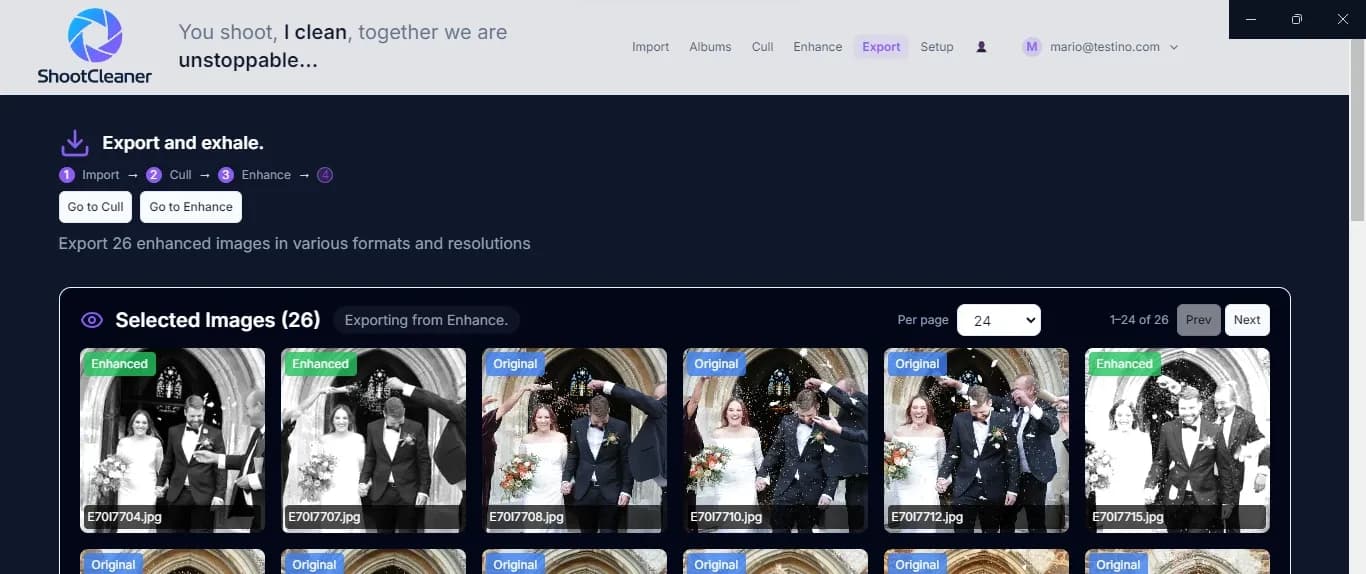This screenshot has width=1366, height=574.
Task: Toggle the eye icon next to Selected Images
Action: click(x=92, y=320)
